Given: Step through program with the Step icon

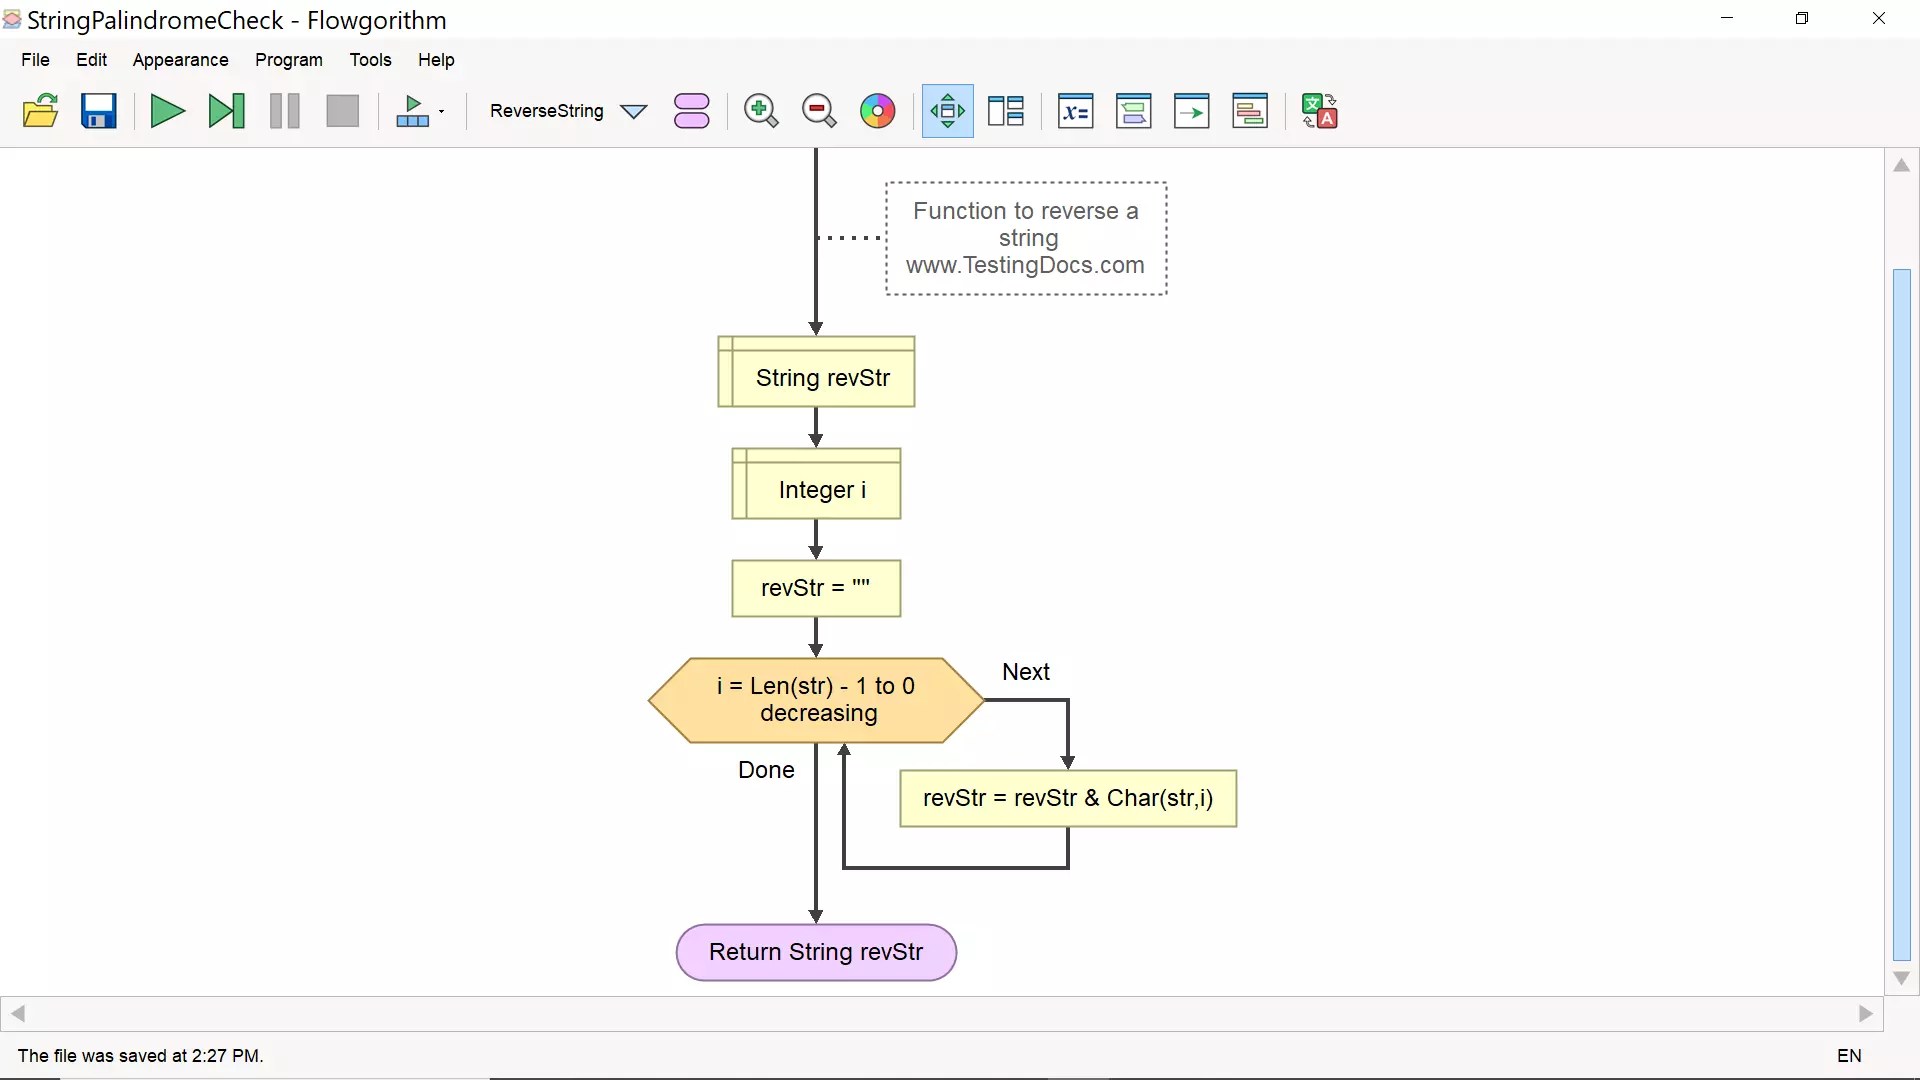Looking at the screenshot, I should click(226, 111).
